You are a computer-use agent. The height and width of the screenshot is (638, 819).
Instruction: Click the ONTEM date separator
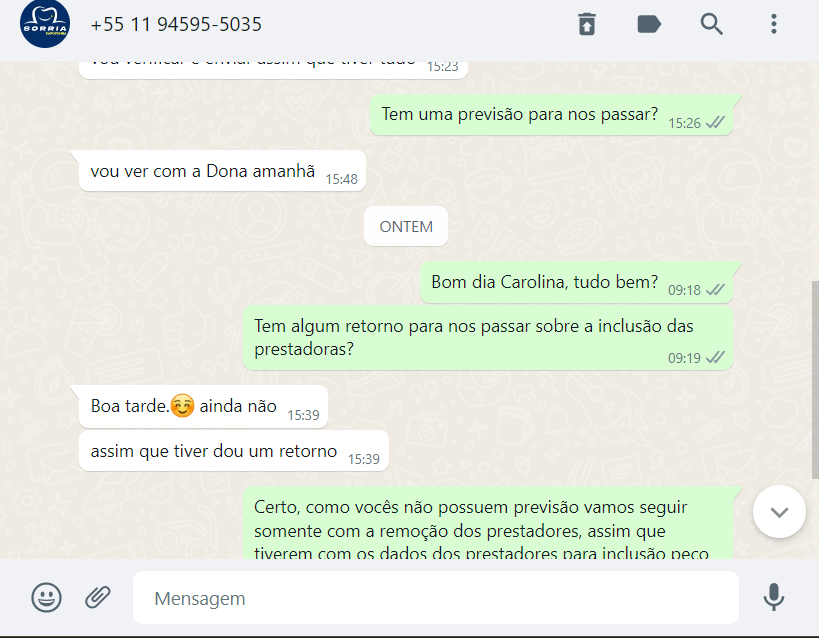pos(406,226)
